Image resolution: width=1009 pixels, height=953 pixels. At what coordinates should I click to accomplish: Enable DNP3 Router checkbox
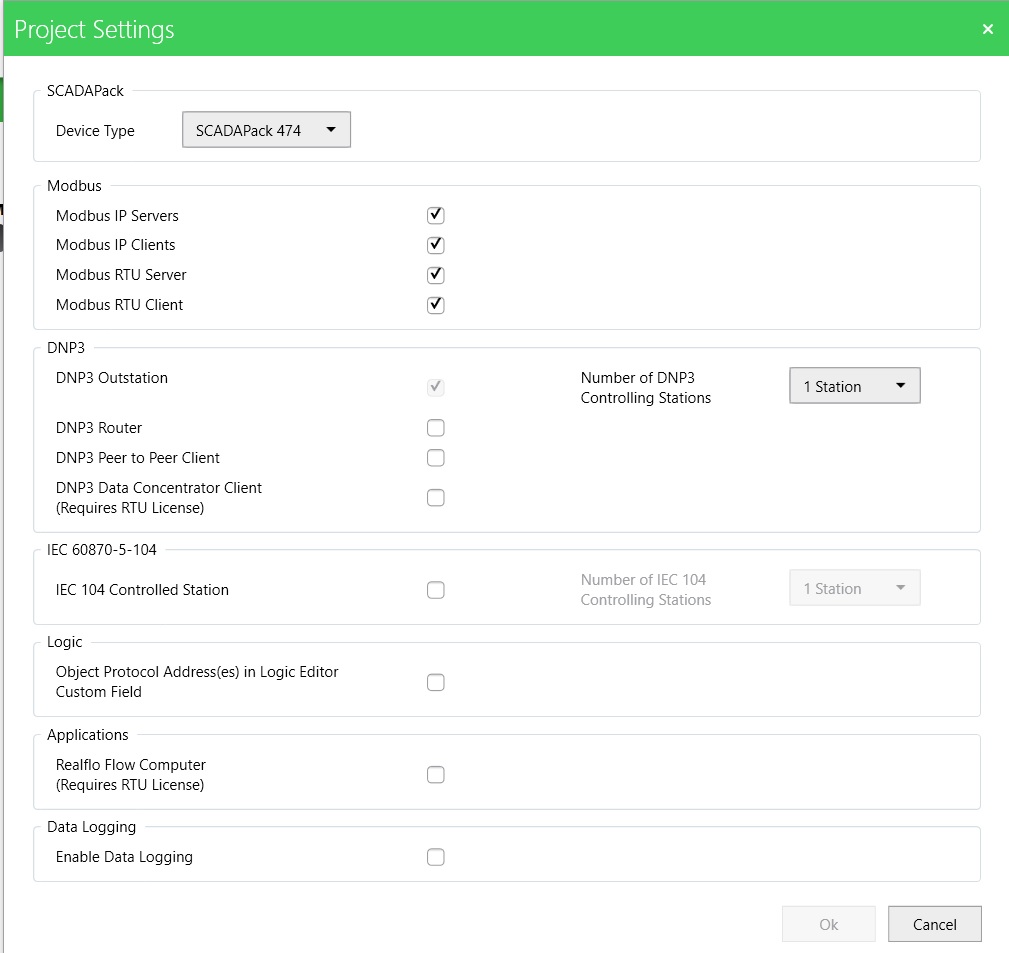pos(436,428)
